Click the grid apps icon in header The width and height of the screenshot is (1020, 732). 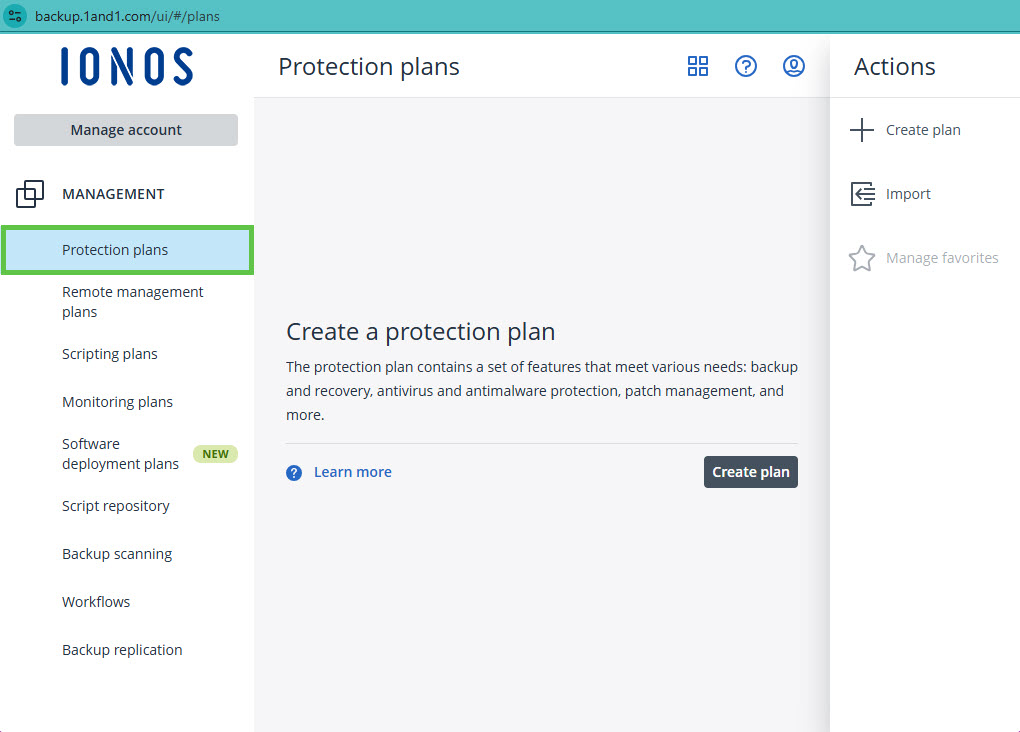click(698, 66)
